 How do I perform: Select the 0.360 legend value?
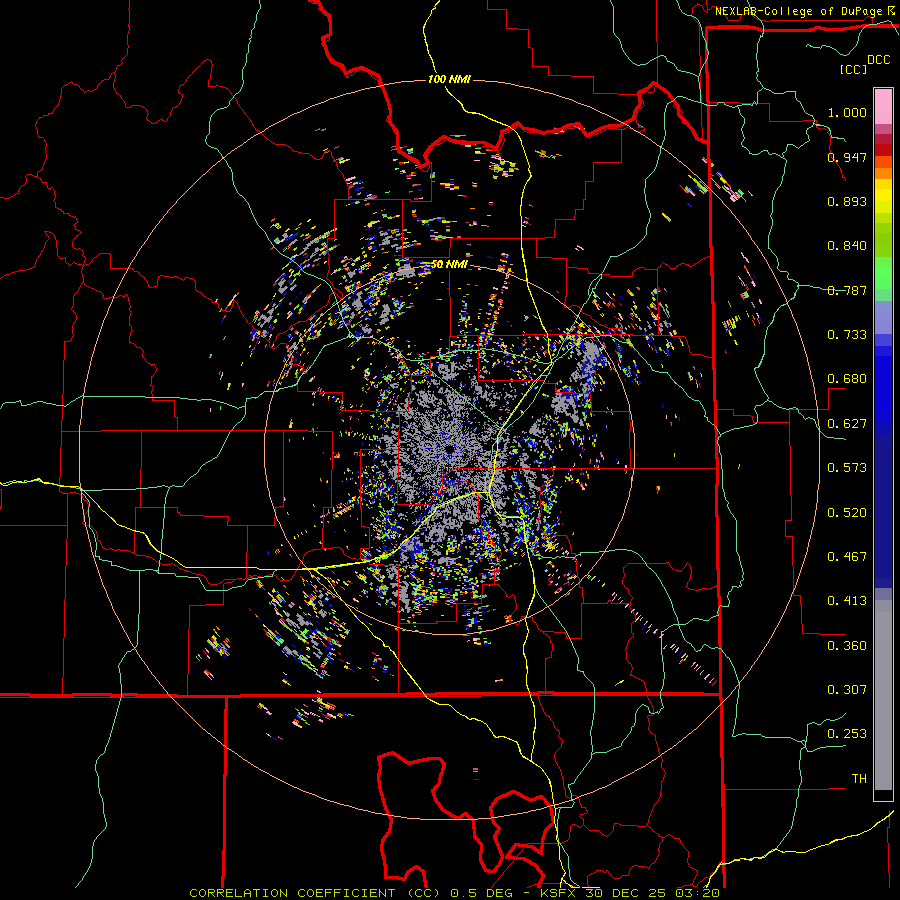(x=847, y=646)
